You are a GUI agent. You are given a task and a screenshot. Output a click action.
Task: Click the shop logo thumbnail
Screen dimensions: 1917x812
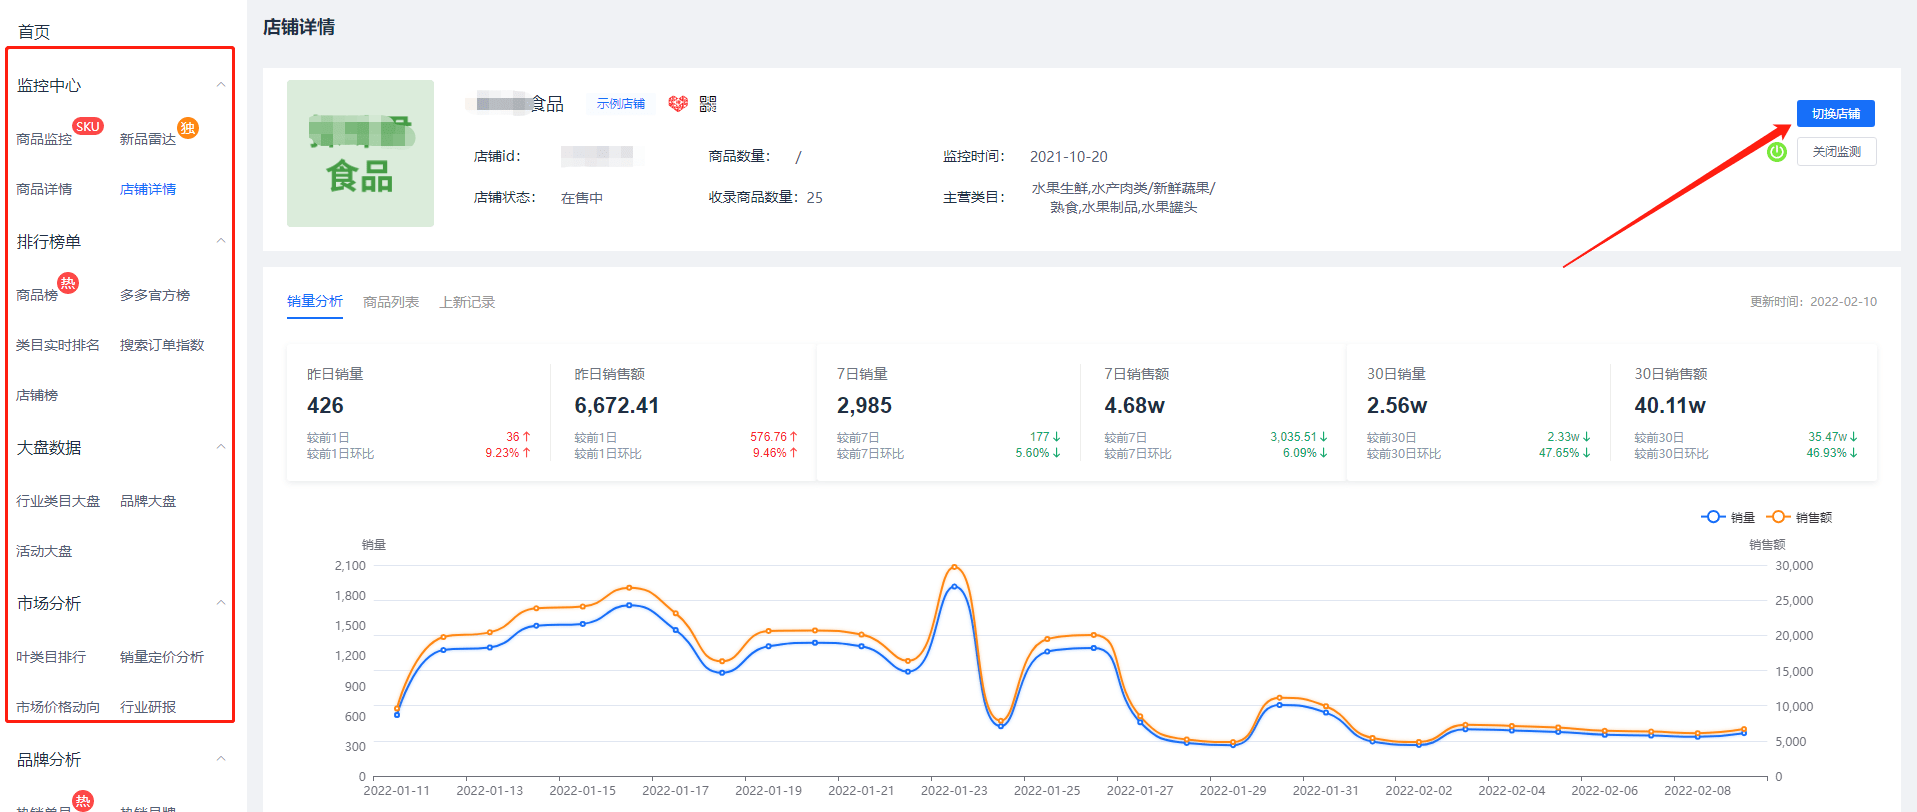click(360, 153)
